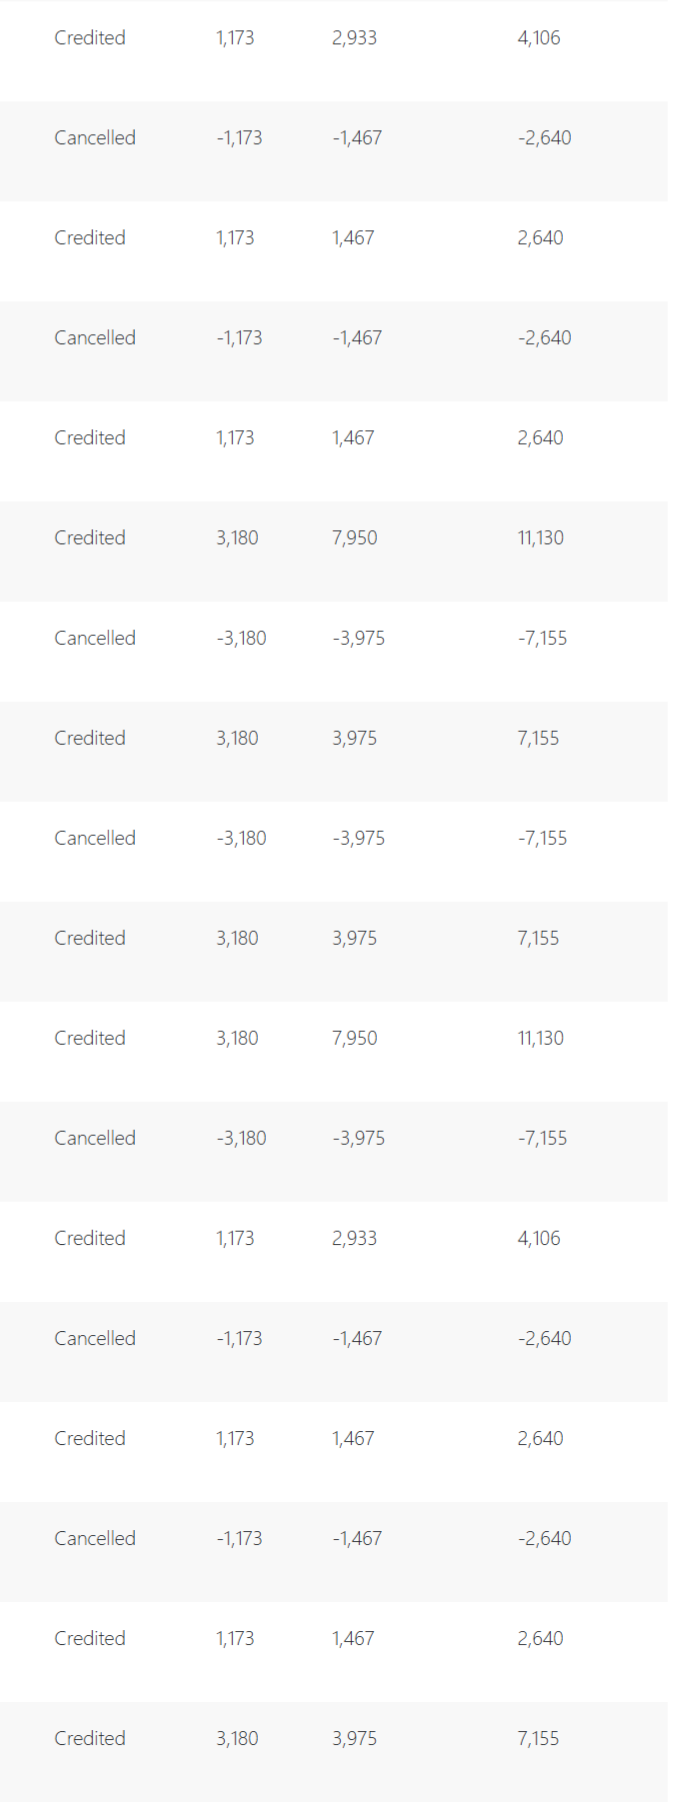
Task: Select the 7,155 total in the last row
Action: (x=538, y=1738)
